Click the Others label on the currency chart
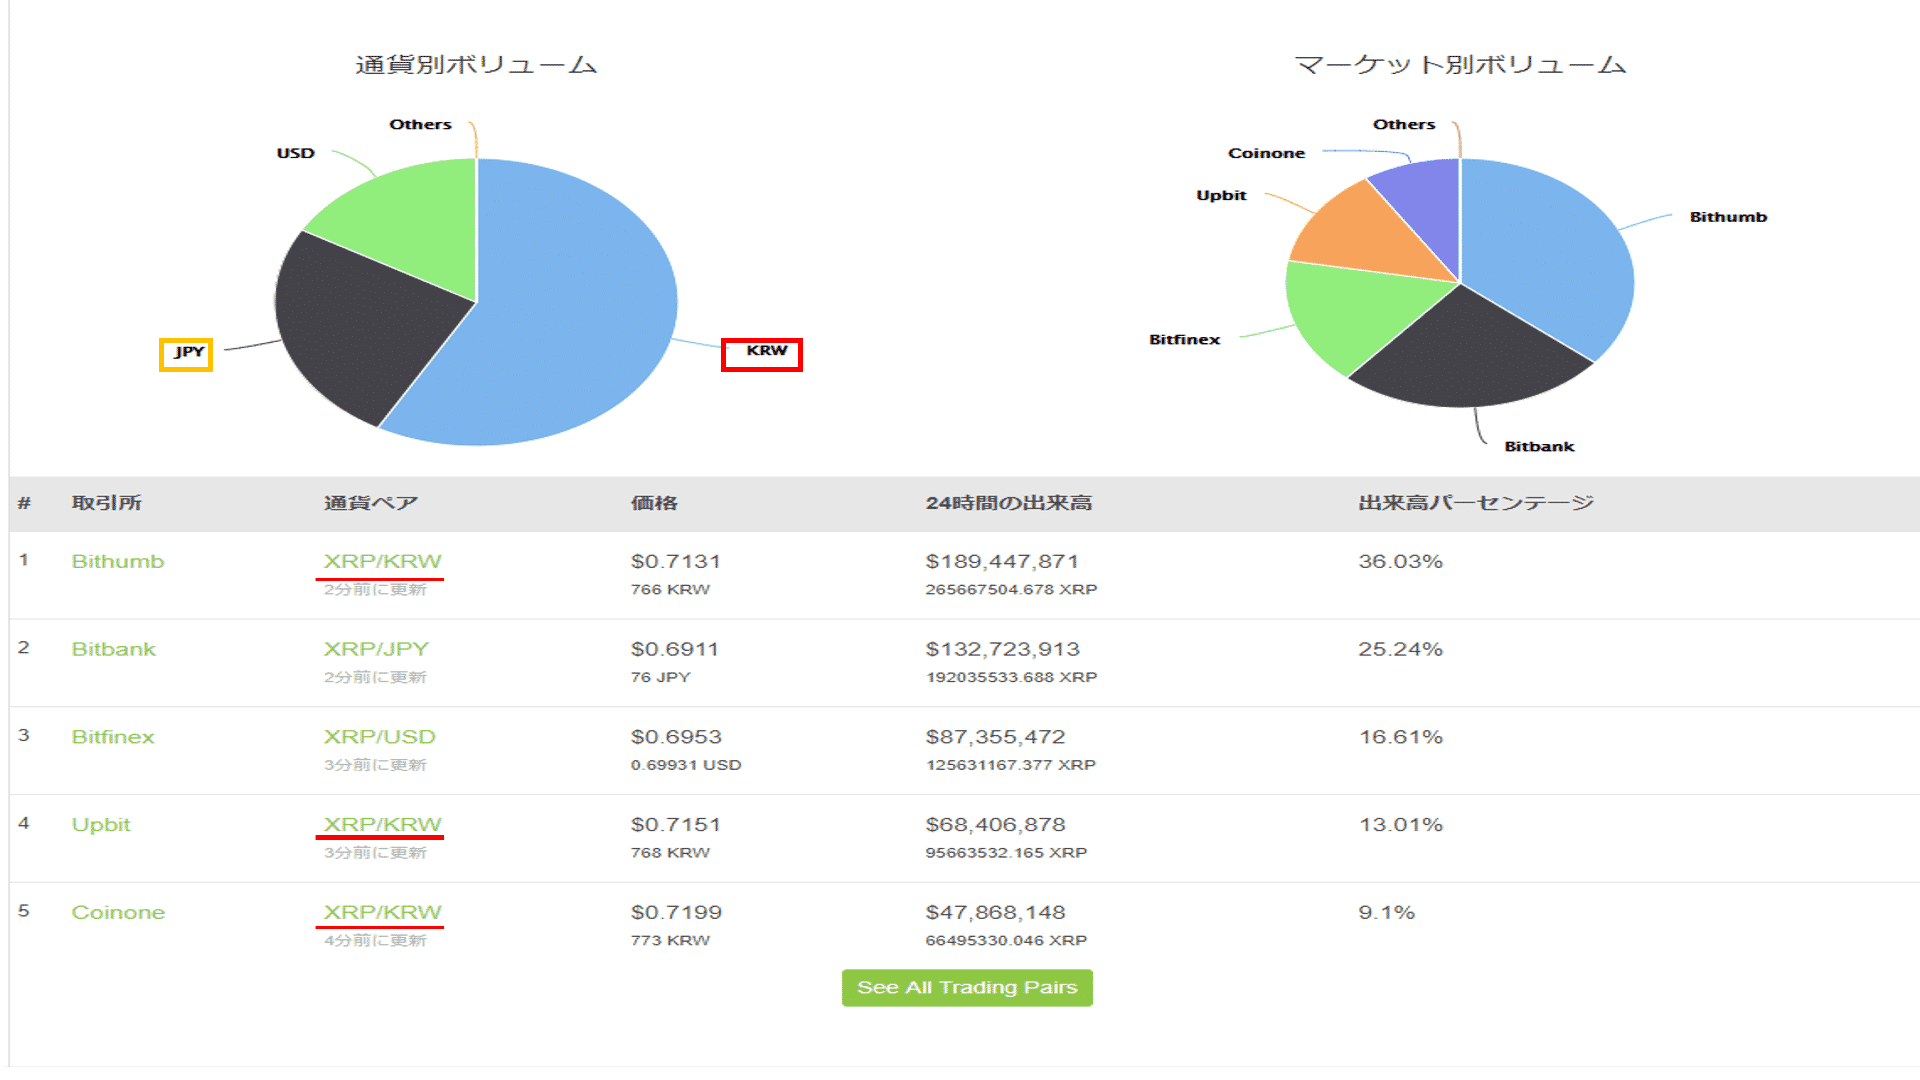1920x1080 pixels. (x=420, y=125)
